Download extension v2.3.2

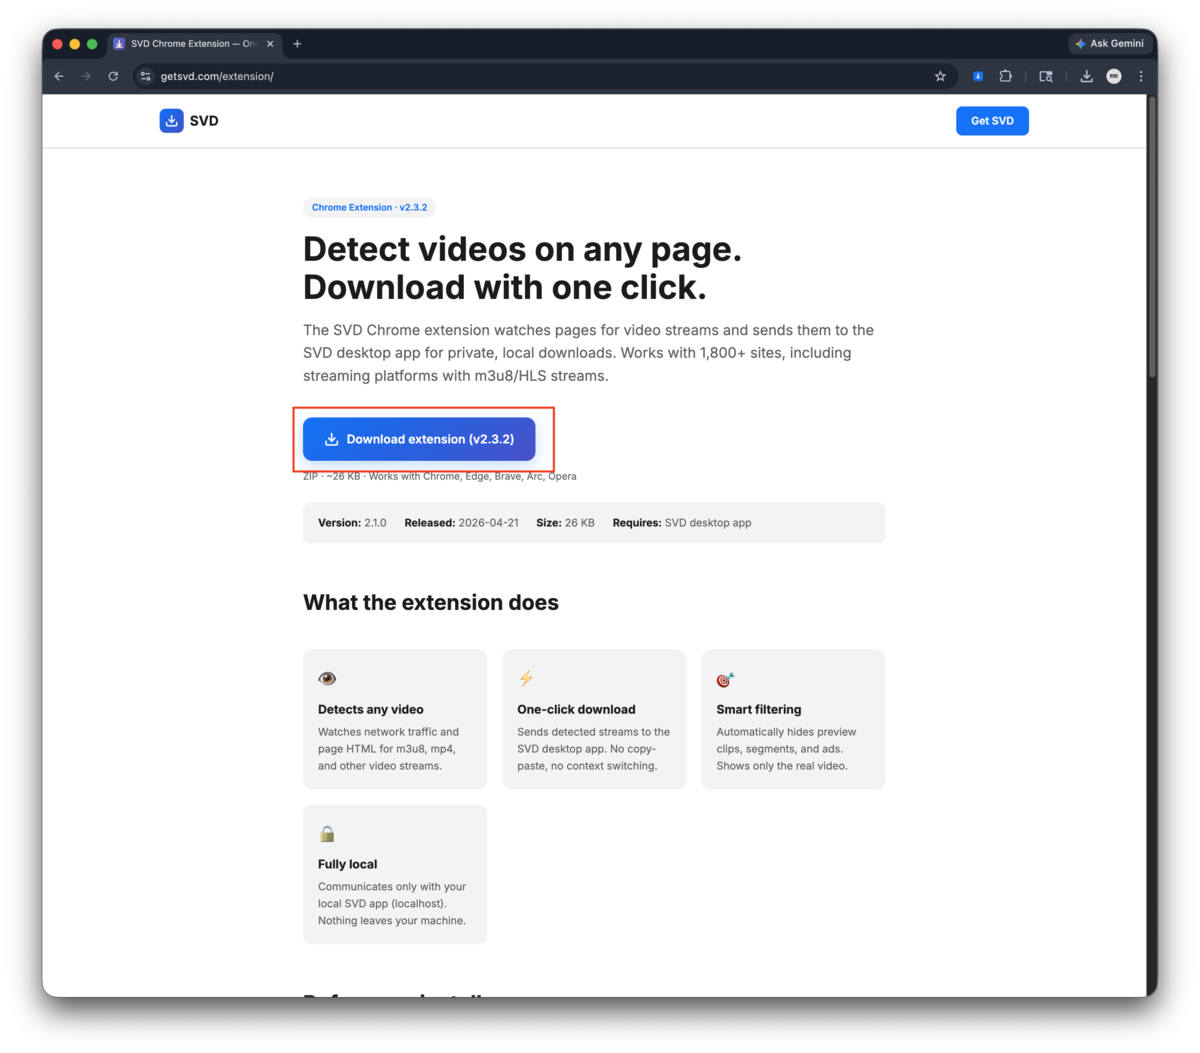pos(419,439)
